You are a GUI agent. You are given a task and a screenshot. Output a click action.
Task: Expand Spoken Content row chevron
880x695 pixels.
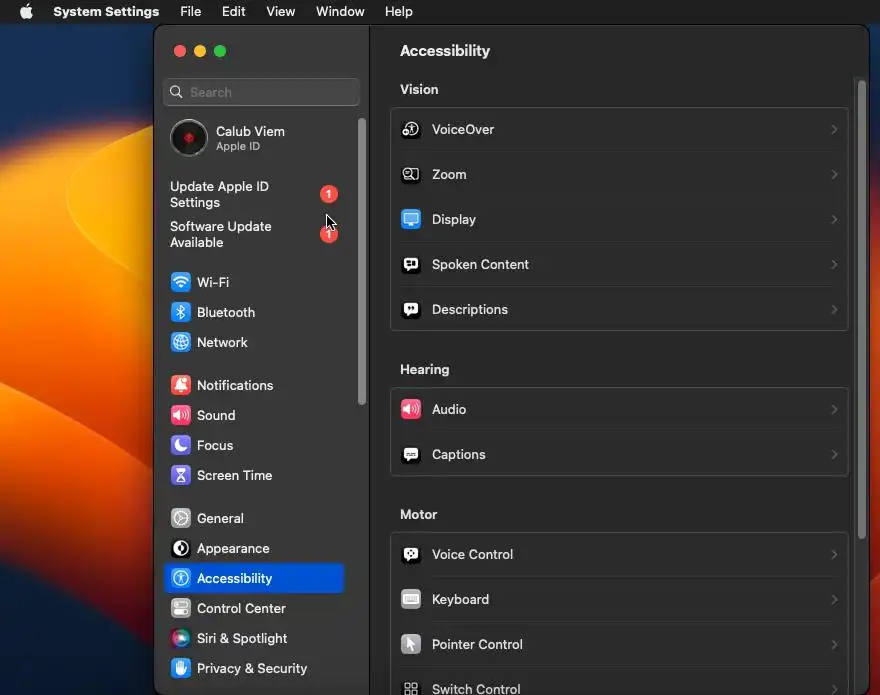coord(834,264)
